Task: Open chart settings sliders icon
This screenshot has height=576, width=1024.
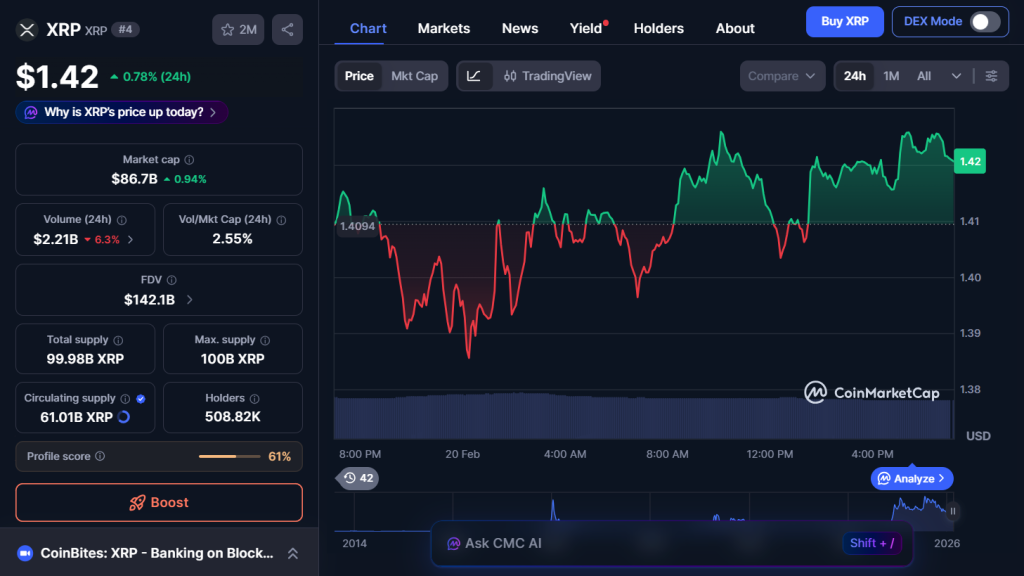Action: click(991, 76)
